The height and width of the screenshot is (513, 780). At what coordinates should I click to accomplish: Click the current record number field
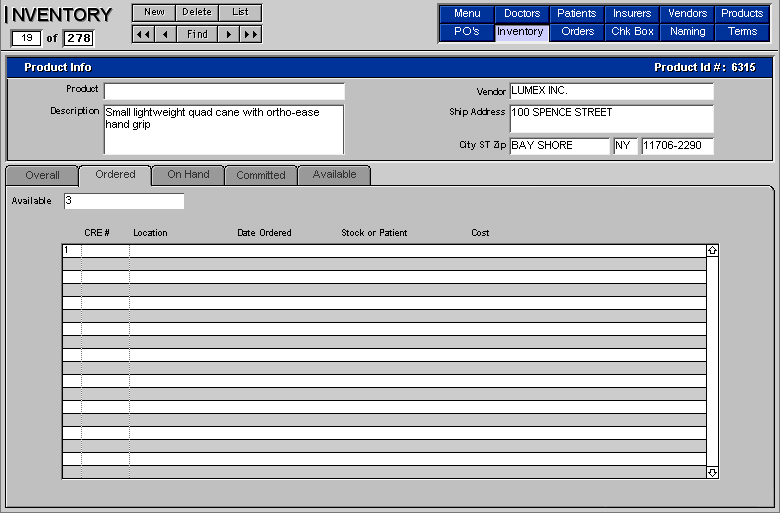(x=26, y=38)
